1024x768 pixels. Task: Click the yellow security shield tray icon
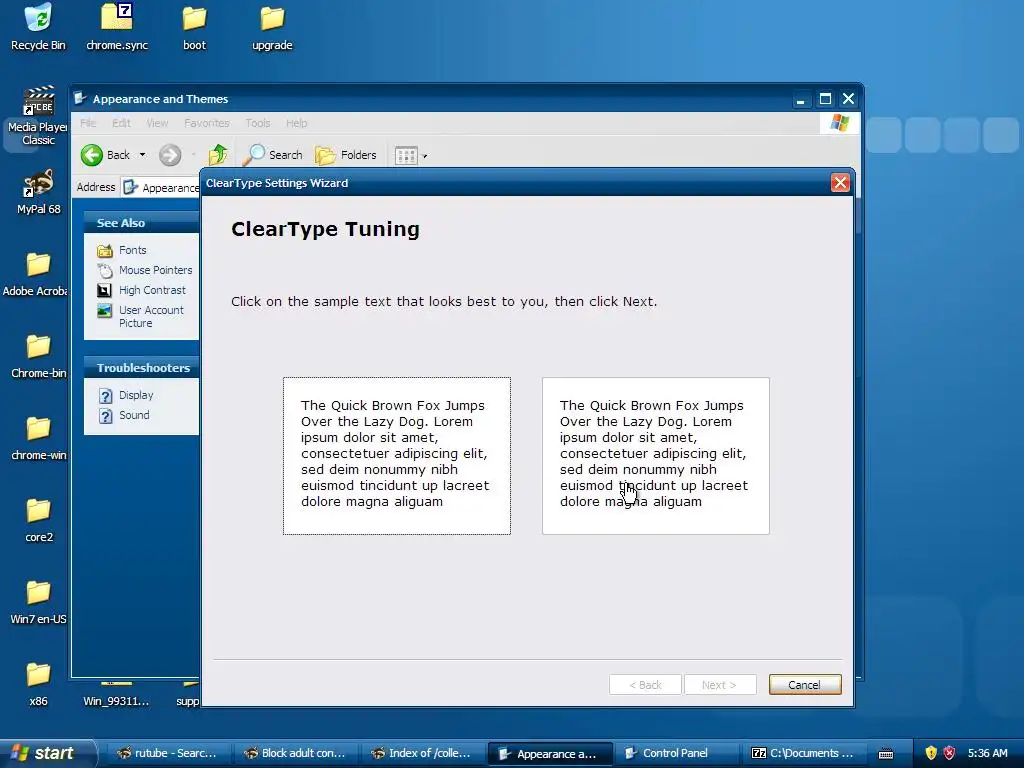[x=931, y=753]
